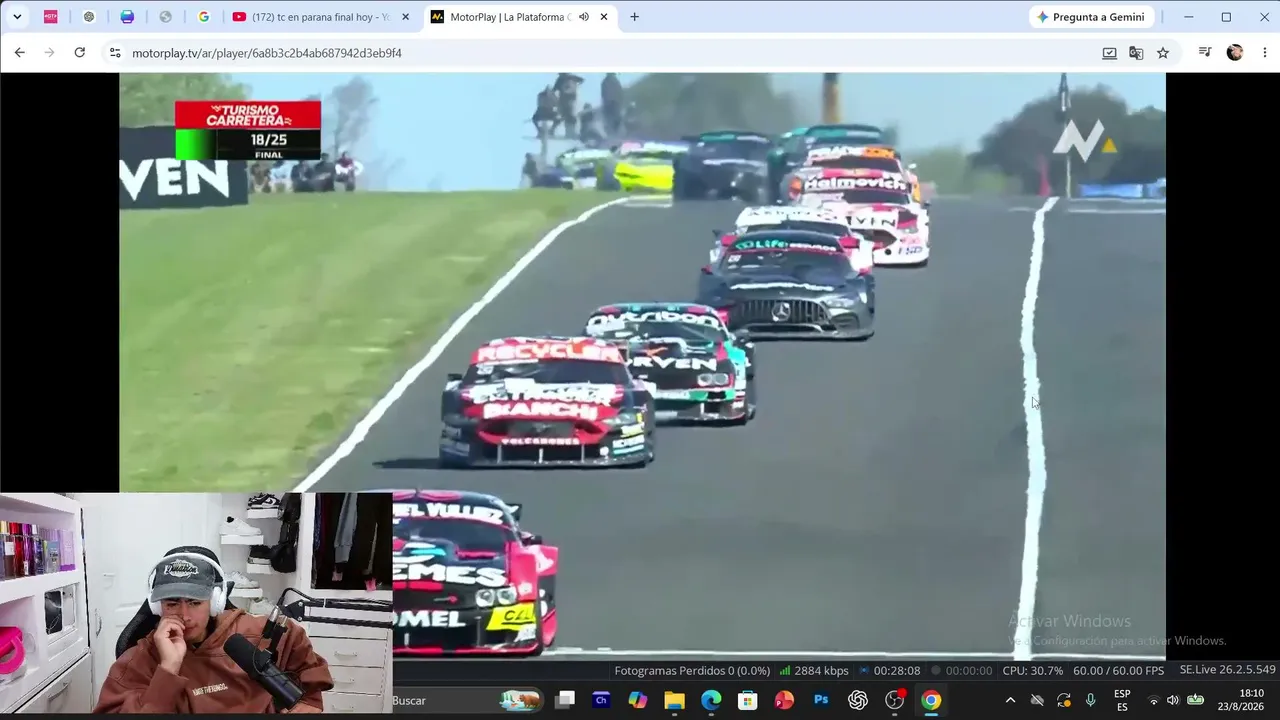Switch to the first pinned pink-icon tab

click(x=50, y=17)
